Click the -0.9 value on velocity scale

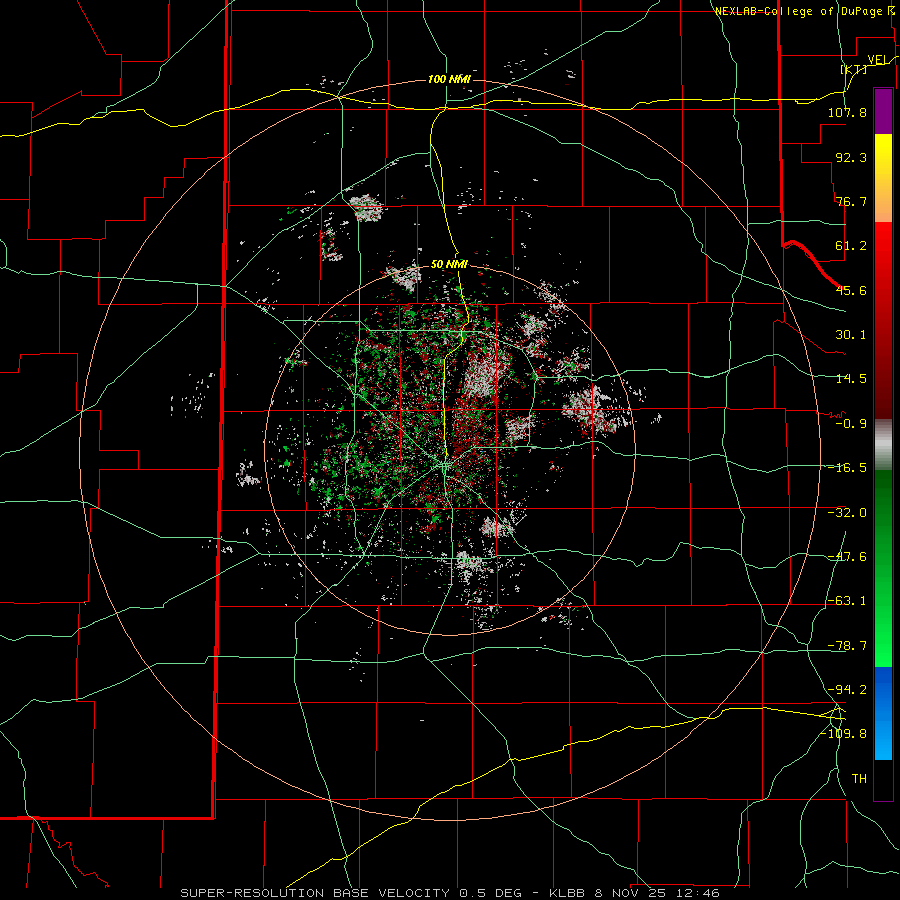point(851,424)
